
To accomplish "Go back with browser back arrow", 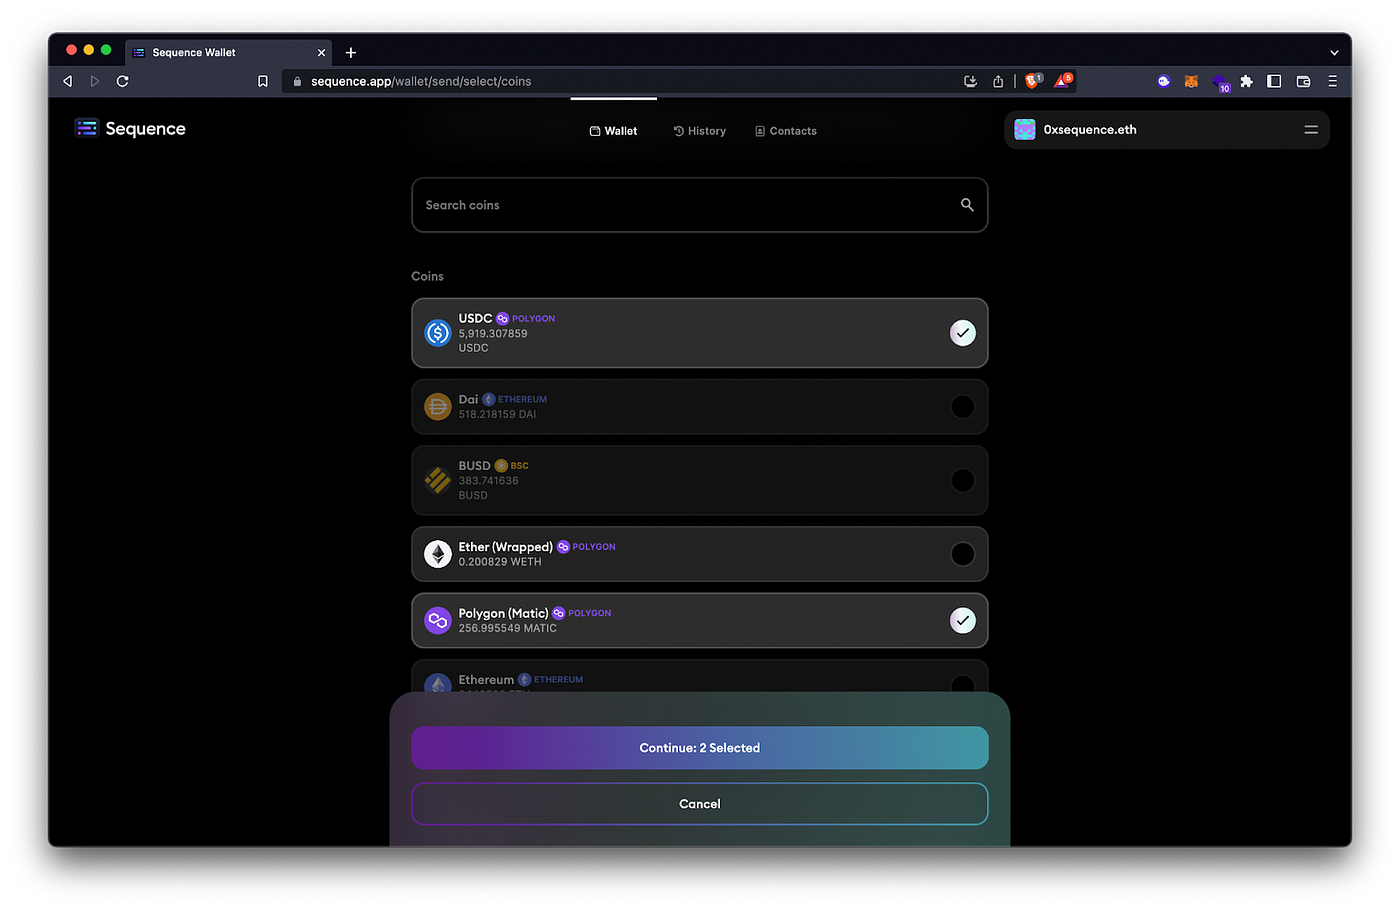I will coord(68,81).
